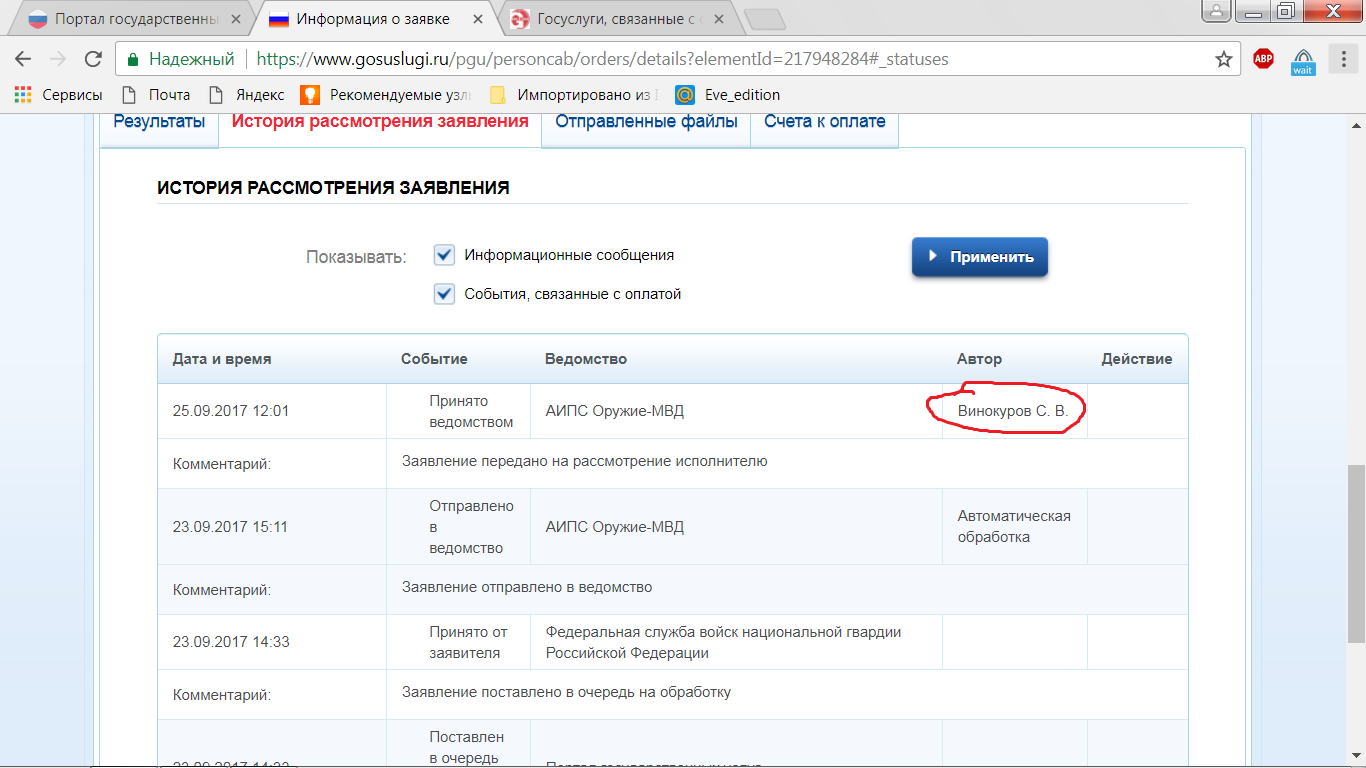Toggle События, связанные с оплатой checkbox
The width and height of the screenshot is (1366, 768).
[x=444, y=294]
